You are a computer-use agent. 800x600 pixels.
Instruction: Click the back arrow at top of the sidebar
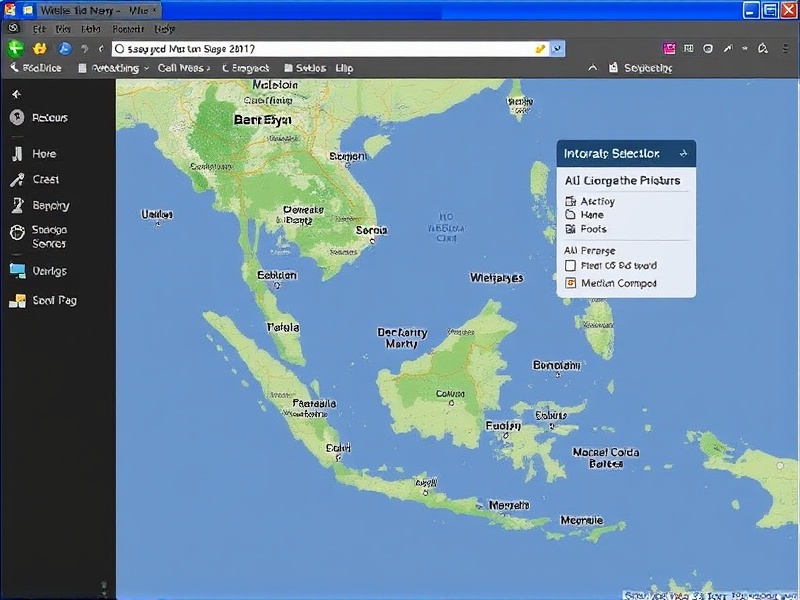pos(15,93)
